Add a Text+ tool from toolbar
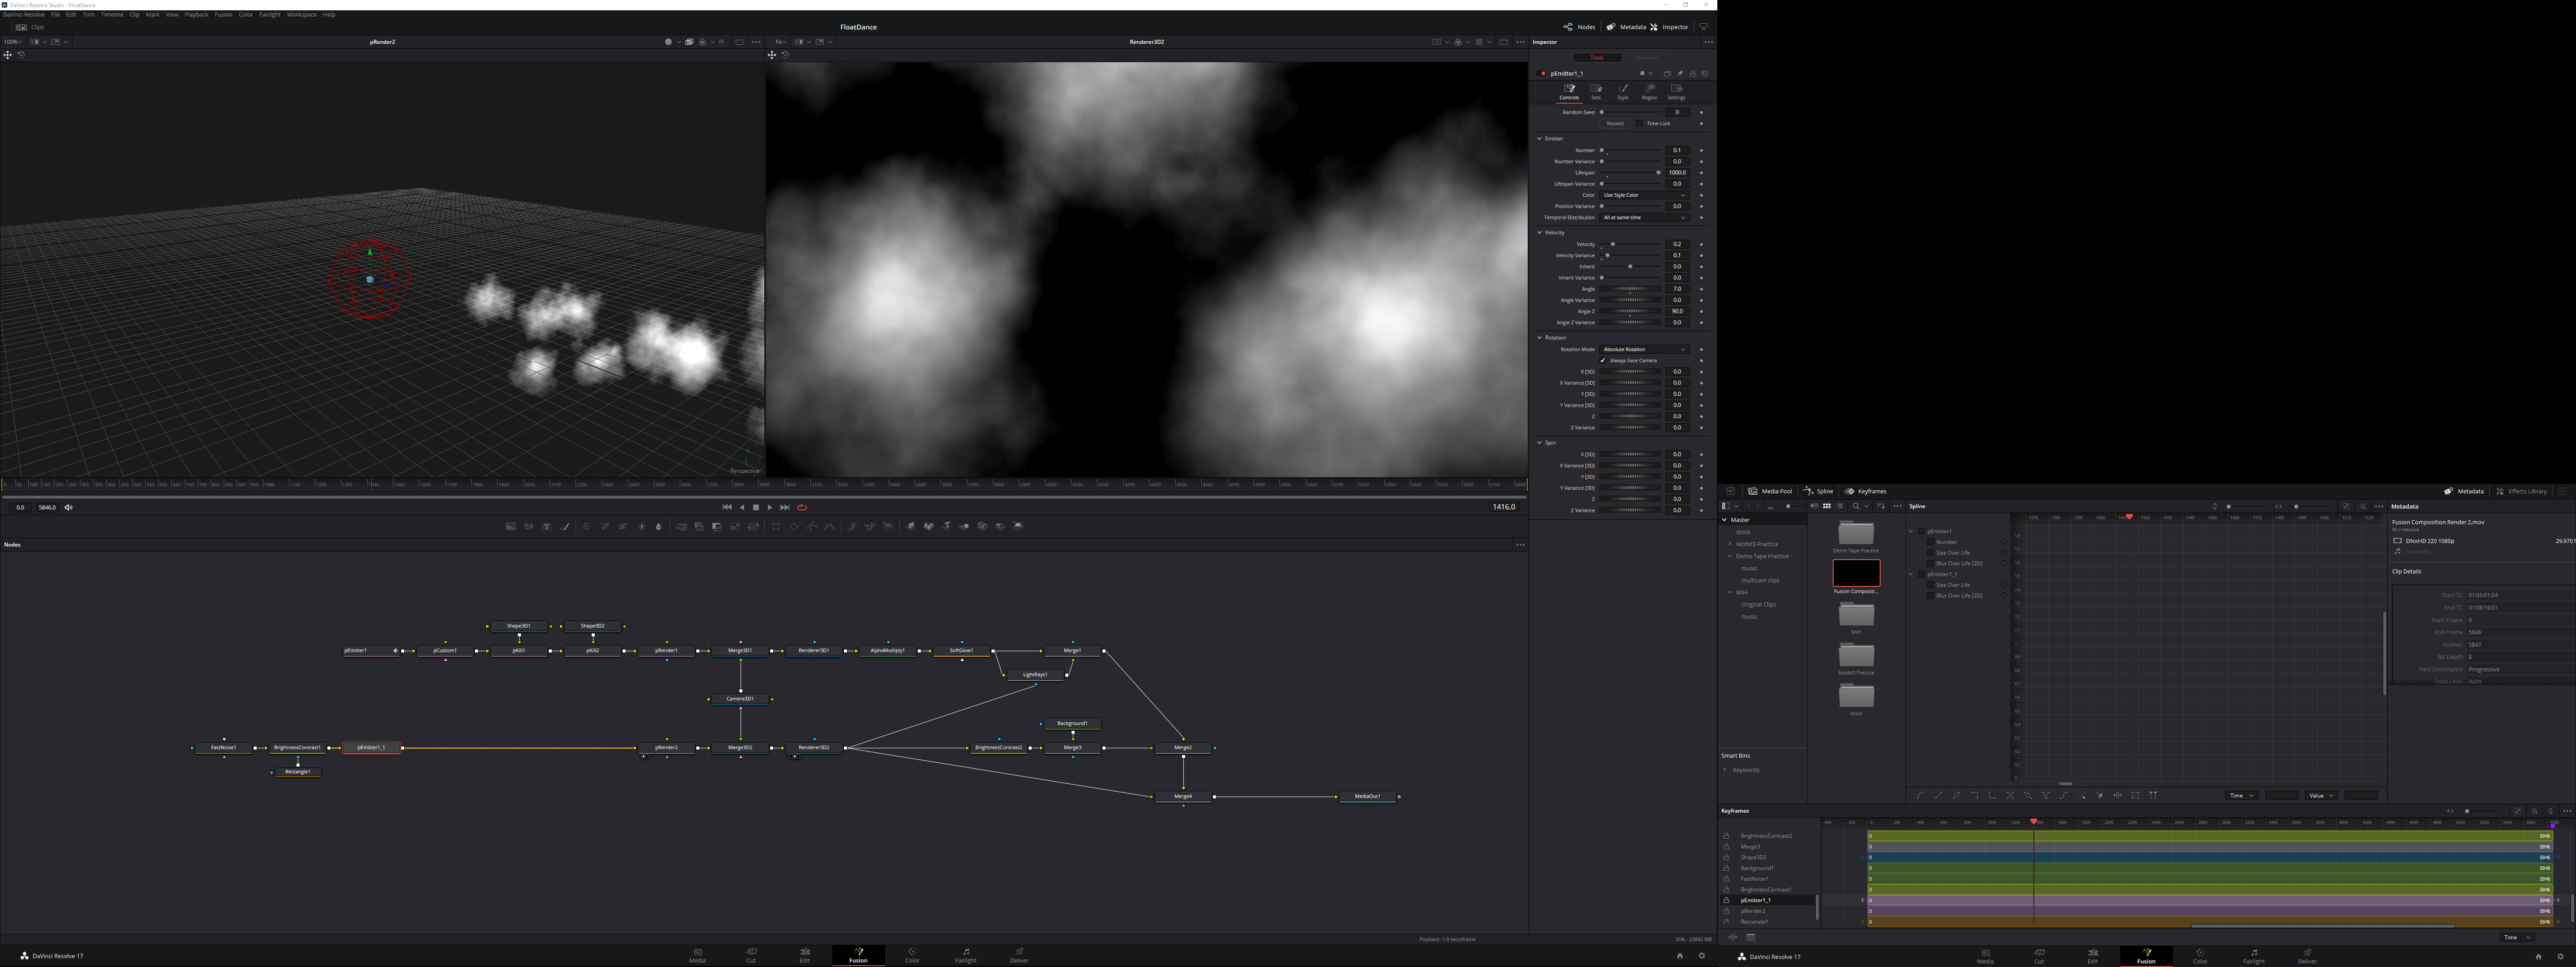The image size is (2576, 967). [547, 526]
